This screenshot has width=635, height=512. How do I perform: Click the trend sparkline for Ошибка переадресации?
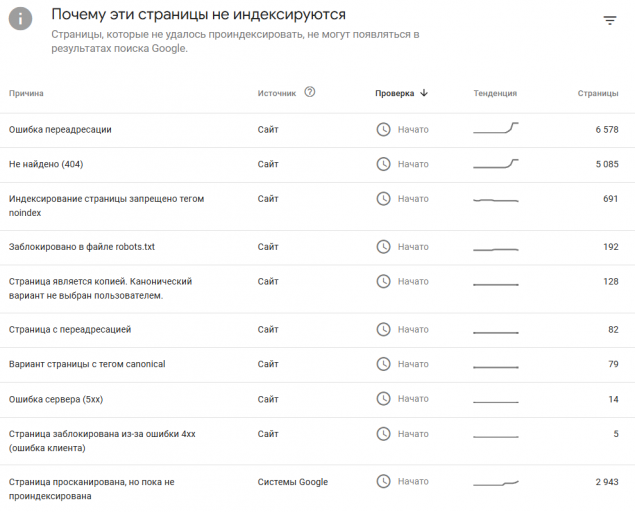[496, 128]
